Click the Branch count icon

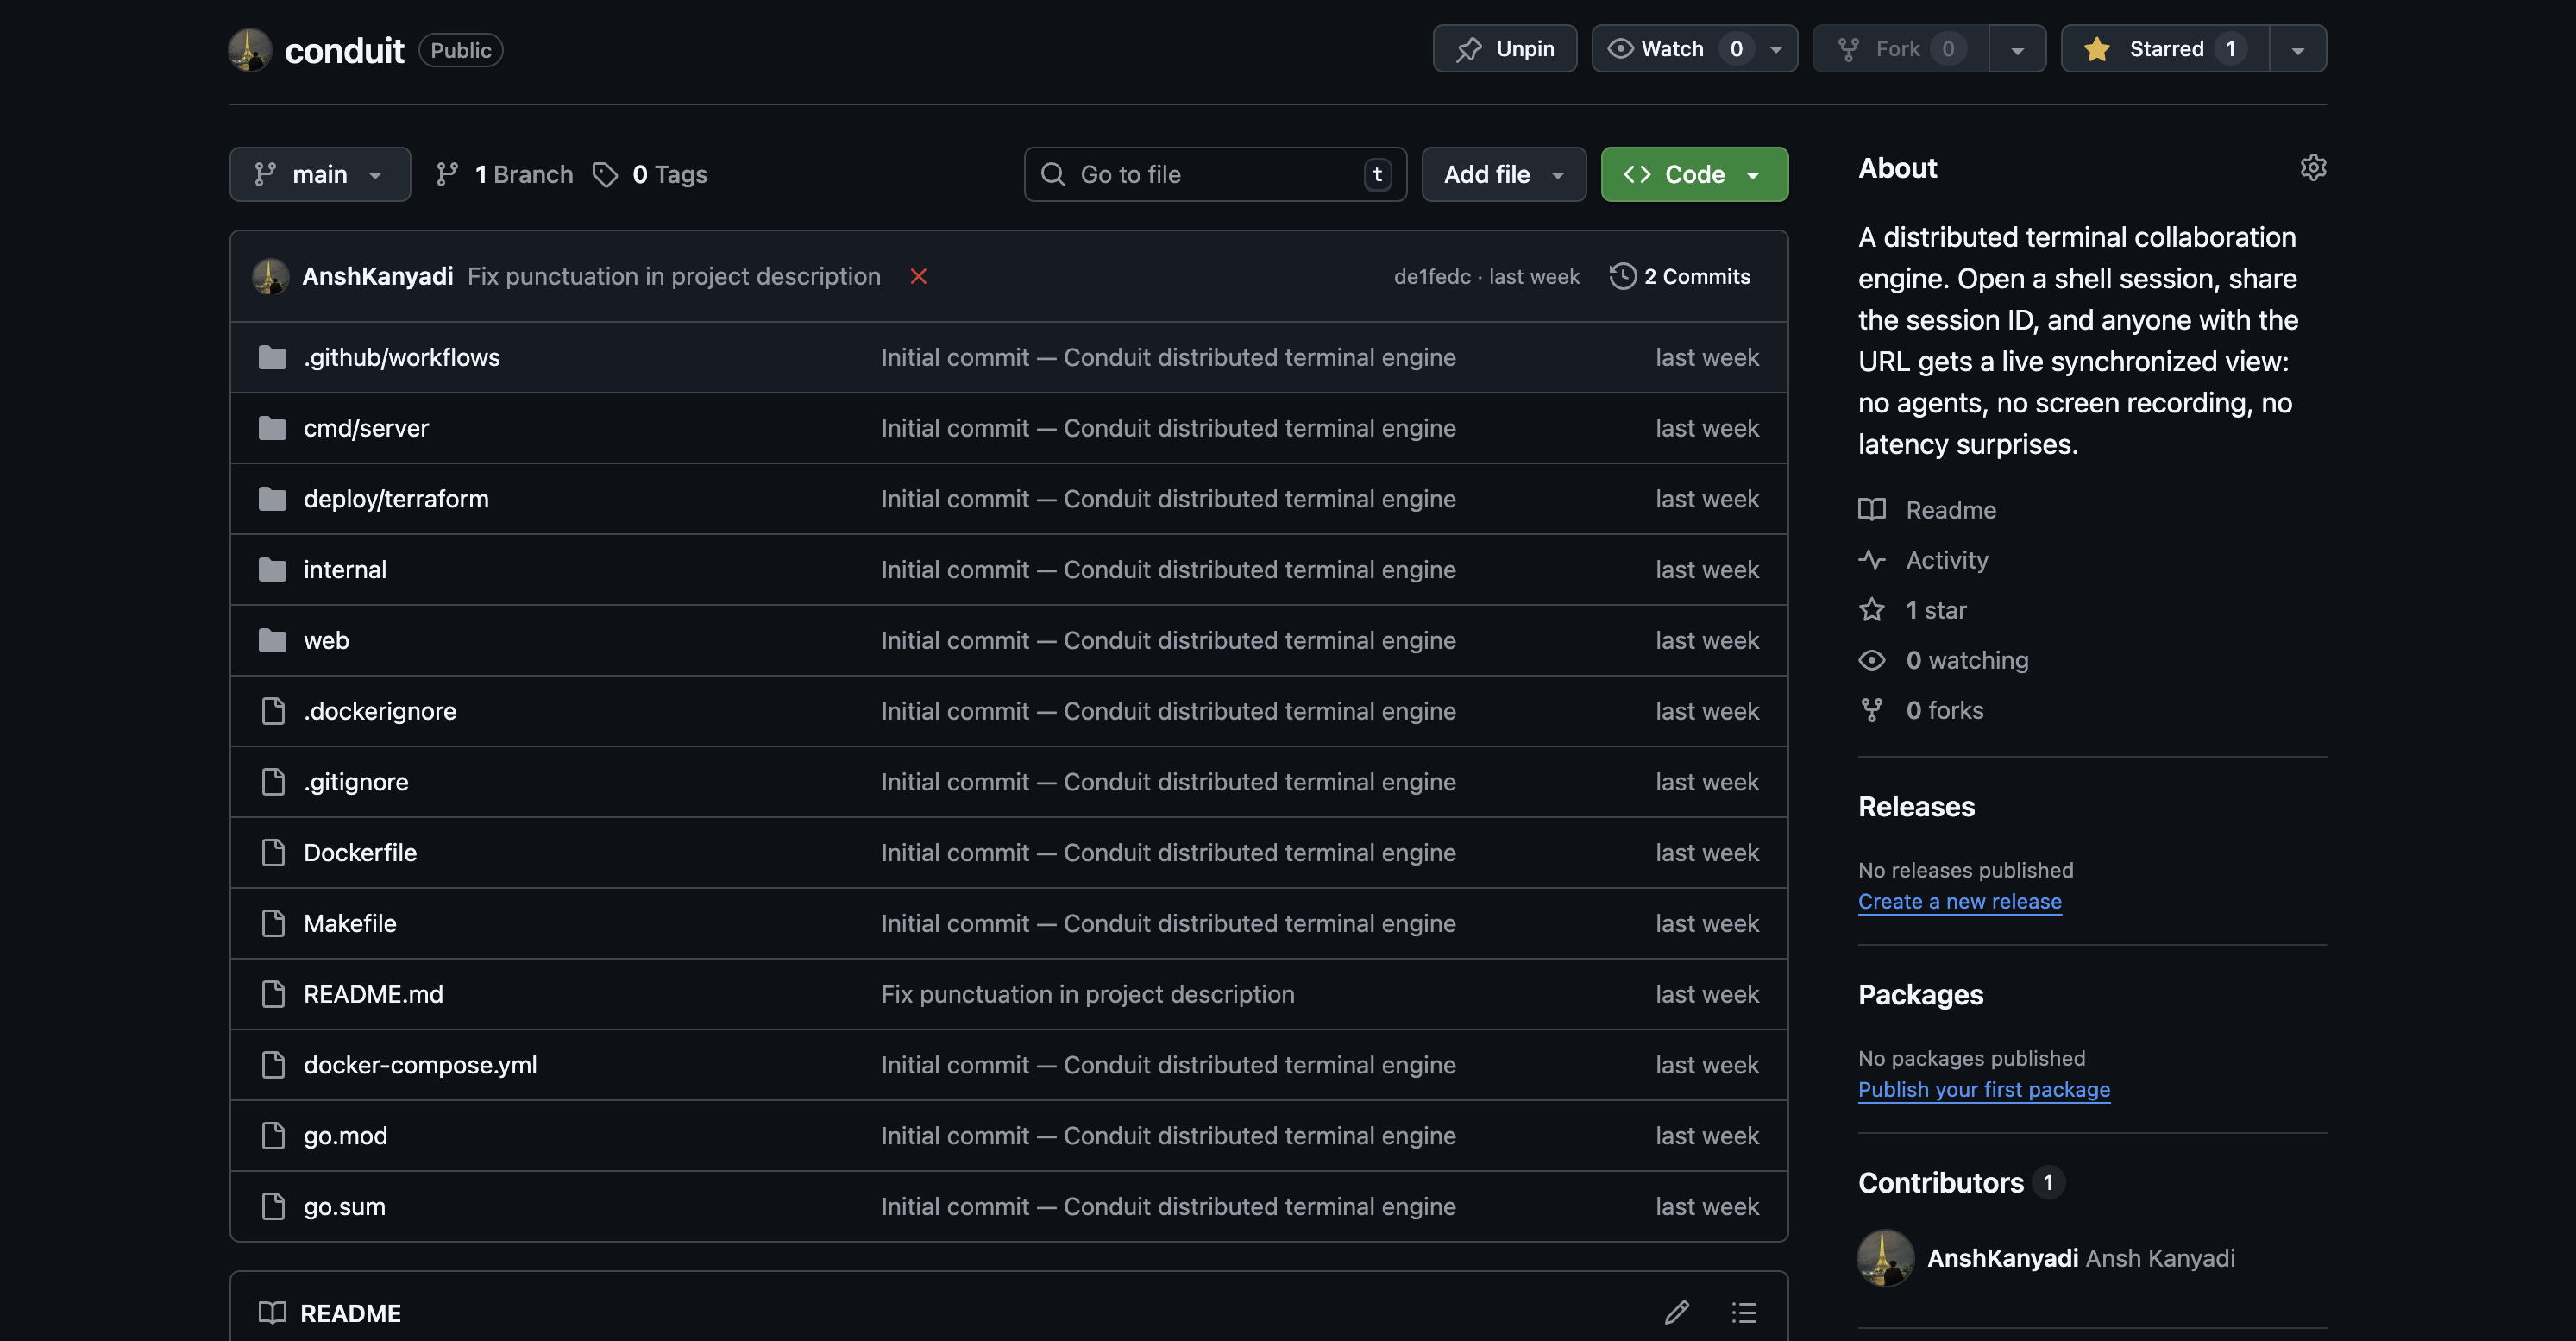447,175
